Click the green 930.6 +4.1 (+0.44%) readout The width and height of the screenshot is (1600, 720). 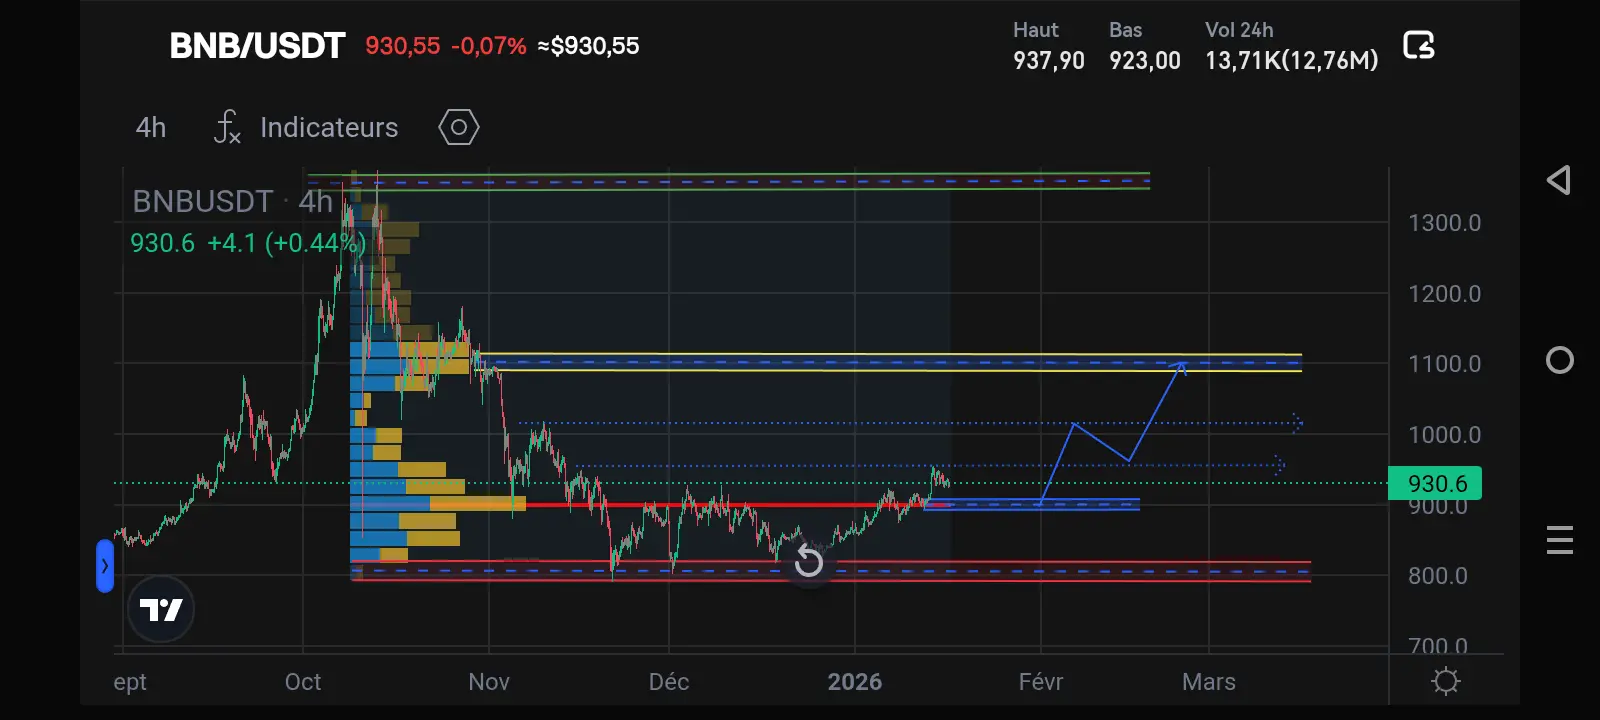(x=246, y=243)
